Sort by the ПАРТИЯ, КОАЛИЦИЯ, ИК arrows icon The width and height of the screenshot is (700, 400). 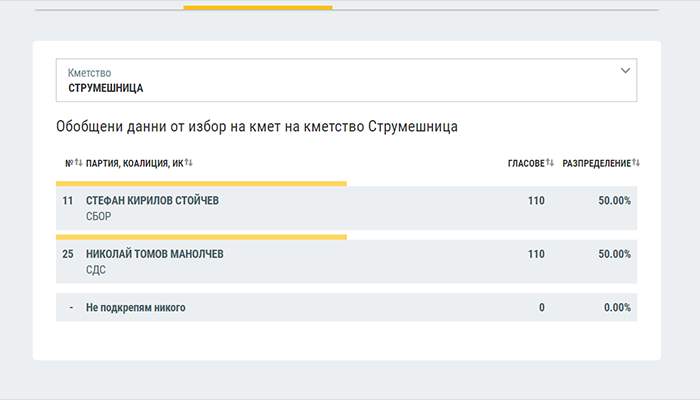(188, 163)
